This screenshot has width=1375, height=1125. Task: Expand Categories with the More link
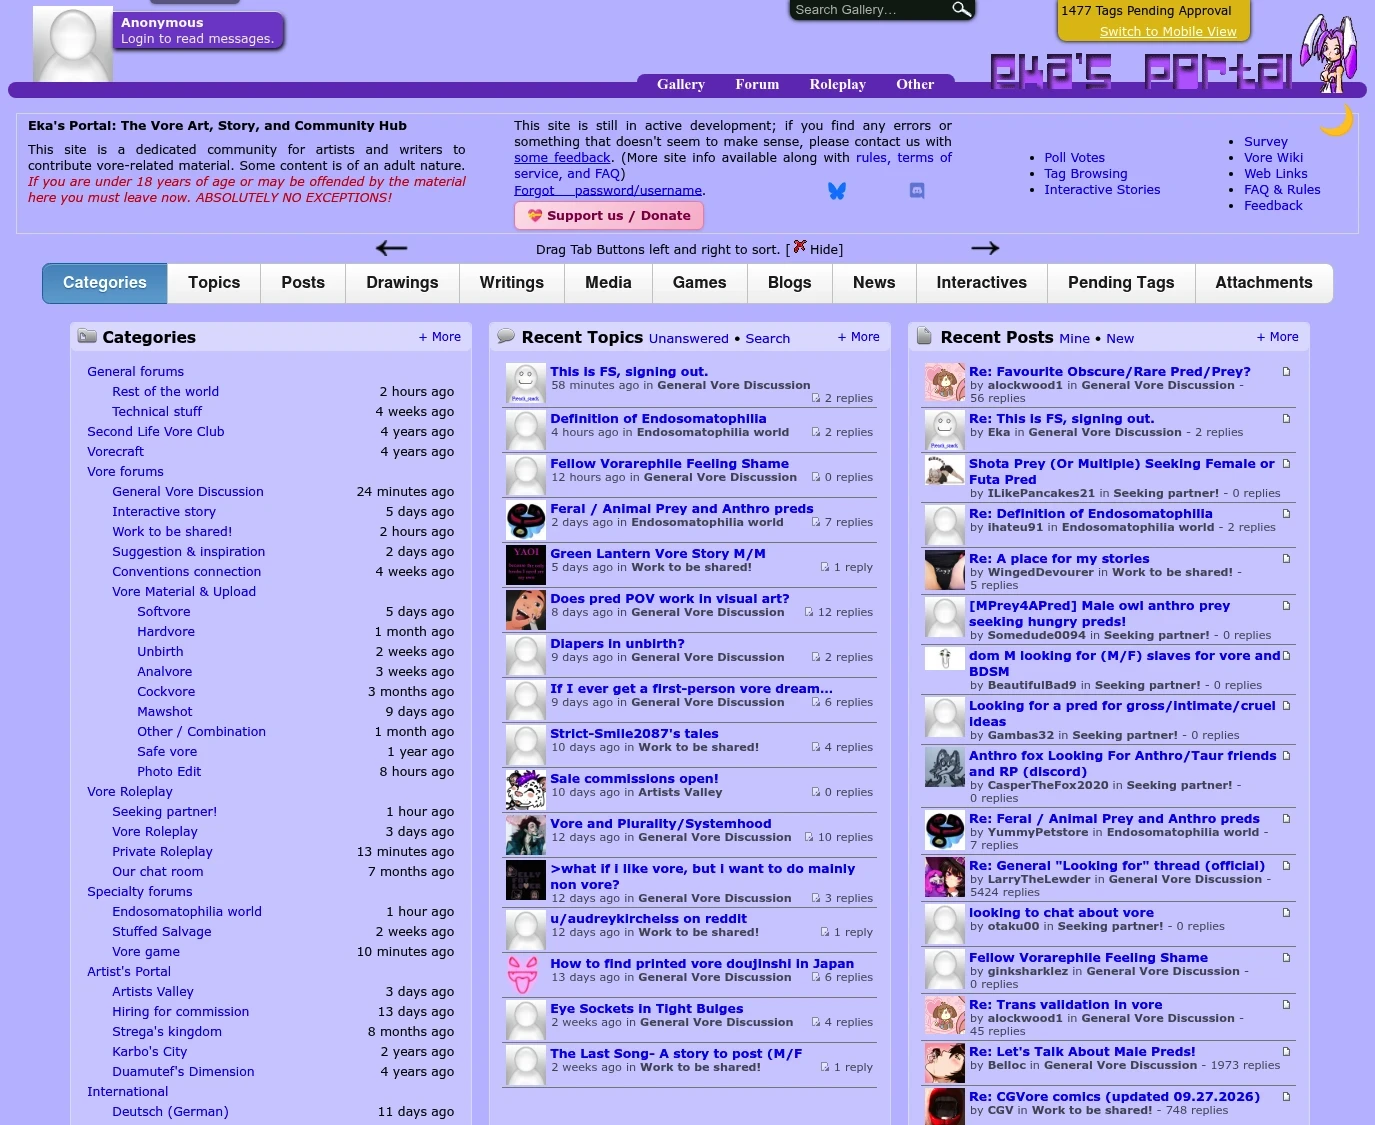click(440, 337)
